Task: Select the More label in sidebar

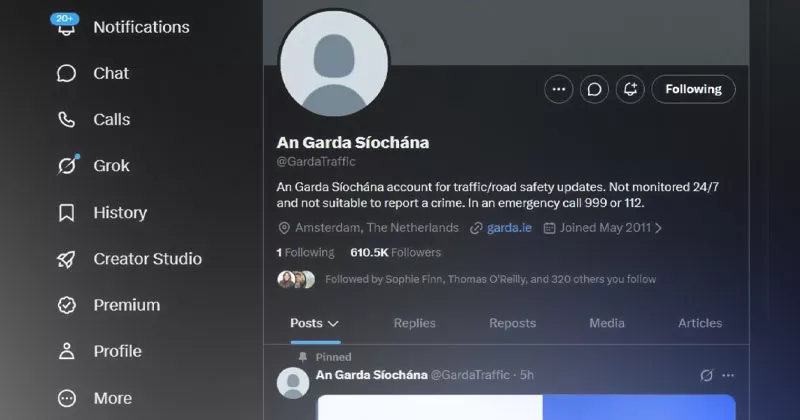Action: pyautogui.click(x=113, y=398)
